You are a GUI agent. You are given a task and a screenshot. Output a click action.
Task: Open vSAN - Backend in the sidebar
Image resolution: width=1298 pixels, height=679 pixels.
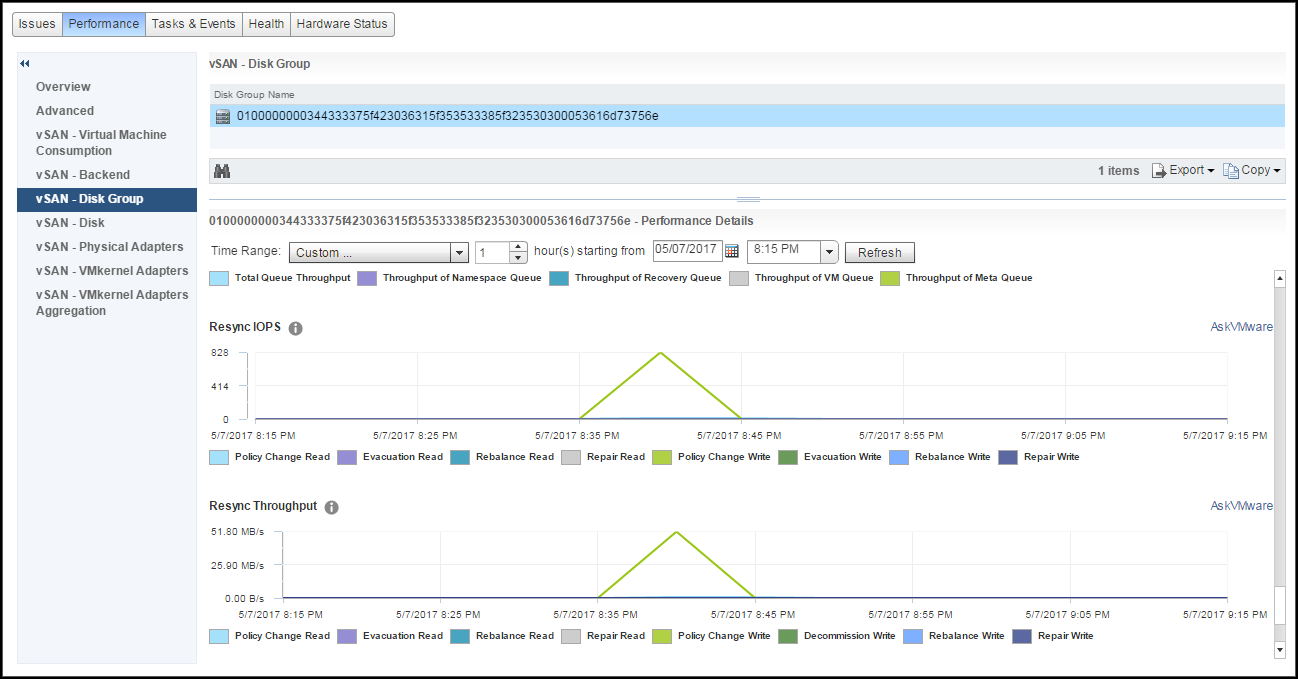tap(83, 175)
